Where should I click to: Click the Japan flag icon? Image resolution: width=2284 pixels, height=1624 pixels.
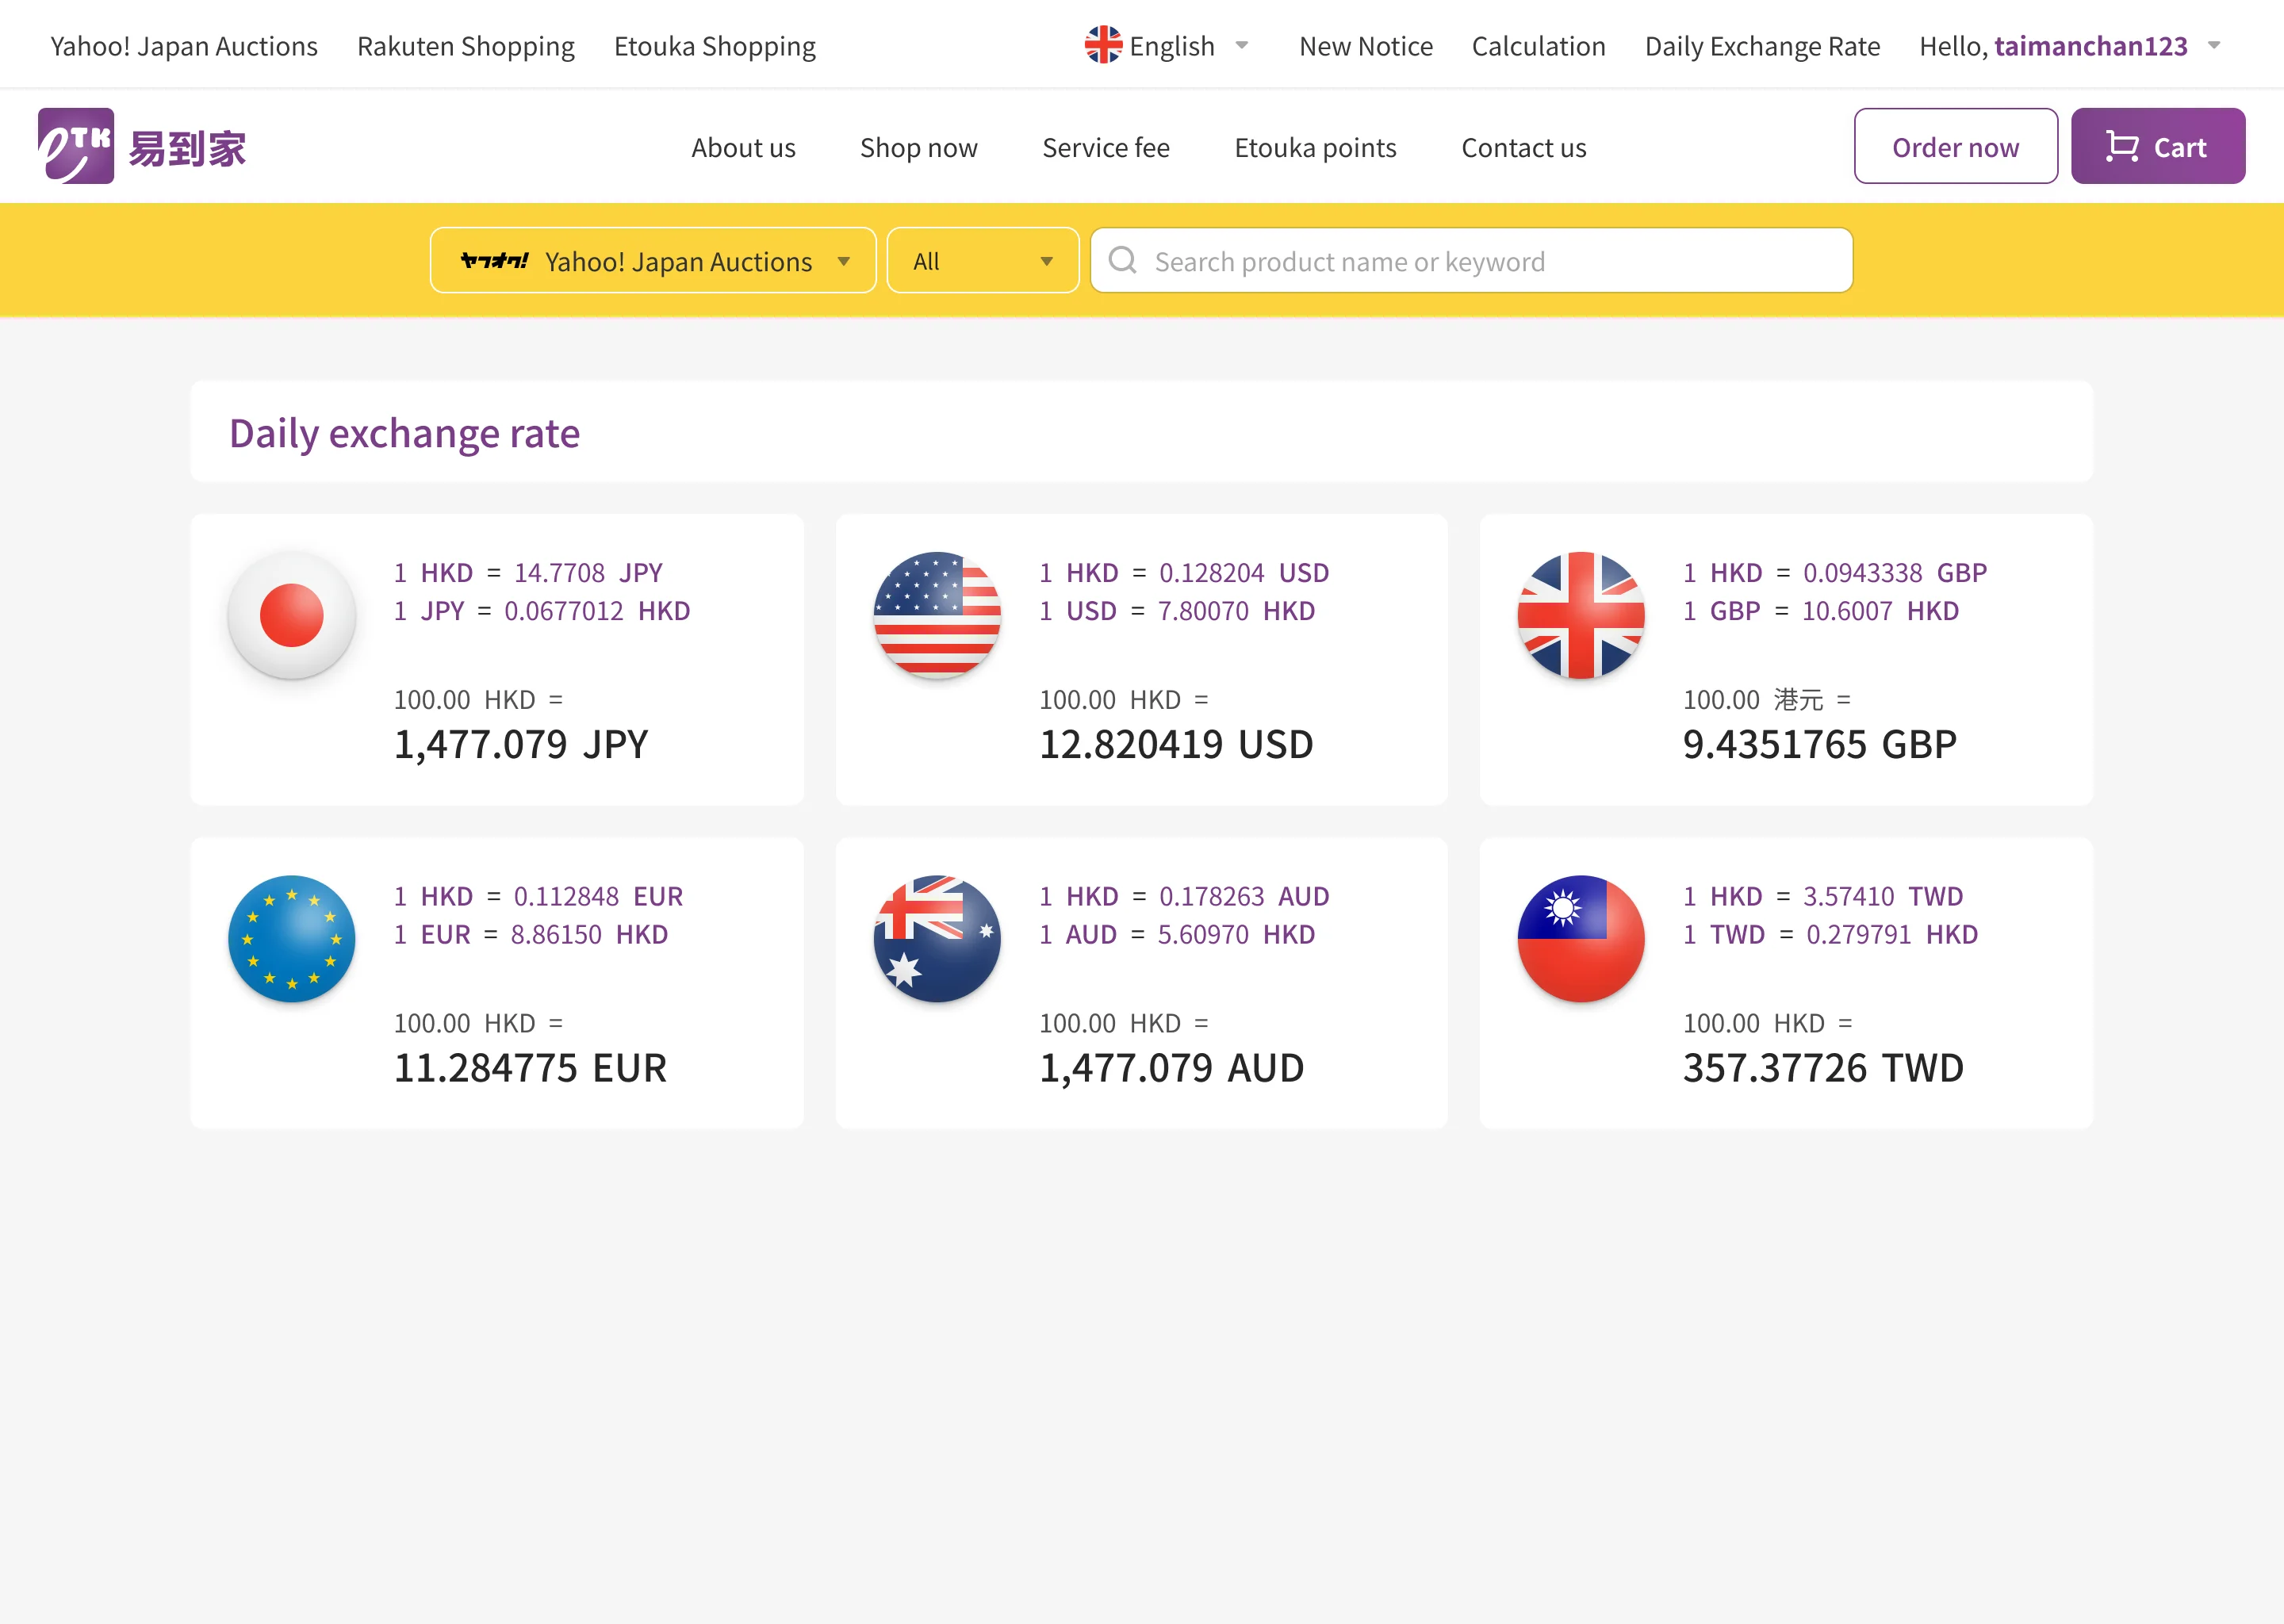coord(291,615)
